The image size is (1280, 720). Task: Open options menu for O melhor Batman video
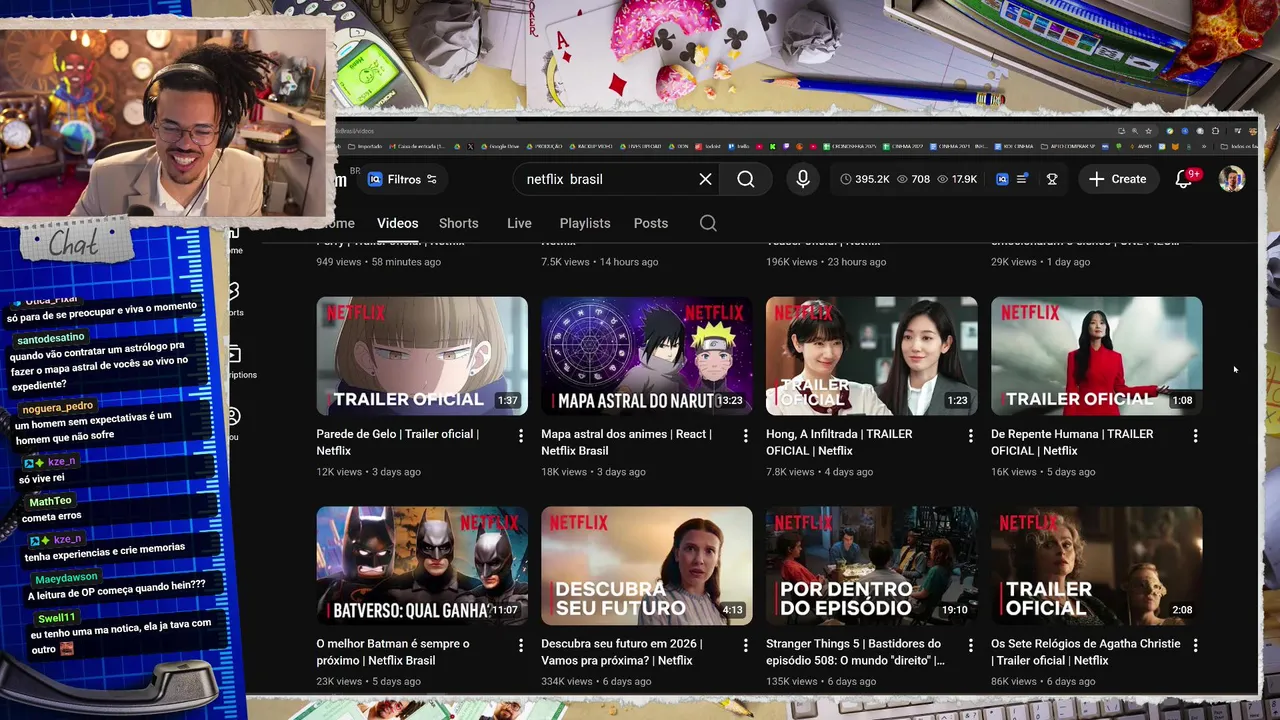click(x=520, y=646)
